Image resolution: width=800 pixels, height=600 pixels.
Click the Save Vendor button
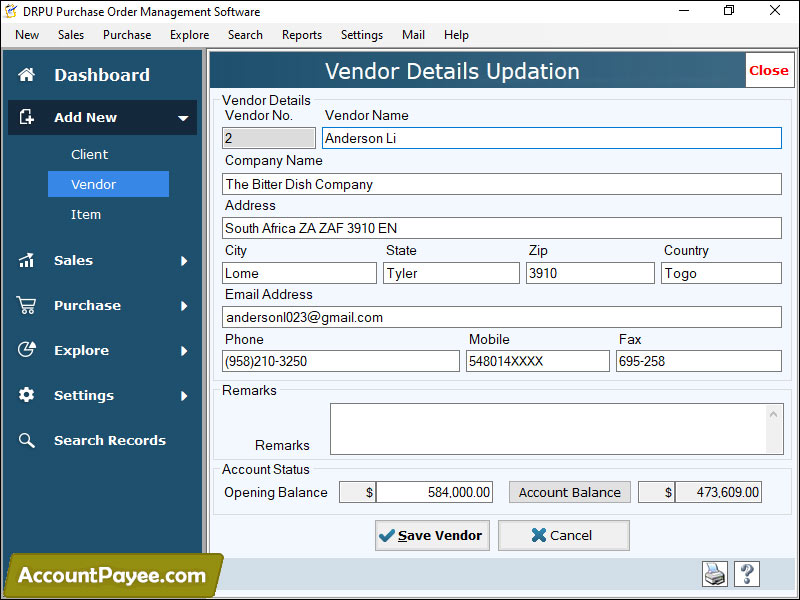pyautogui.click(x=432, y=535)
